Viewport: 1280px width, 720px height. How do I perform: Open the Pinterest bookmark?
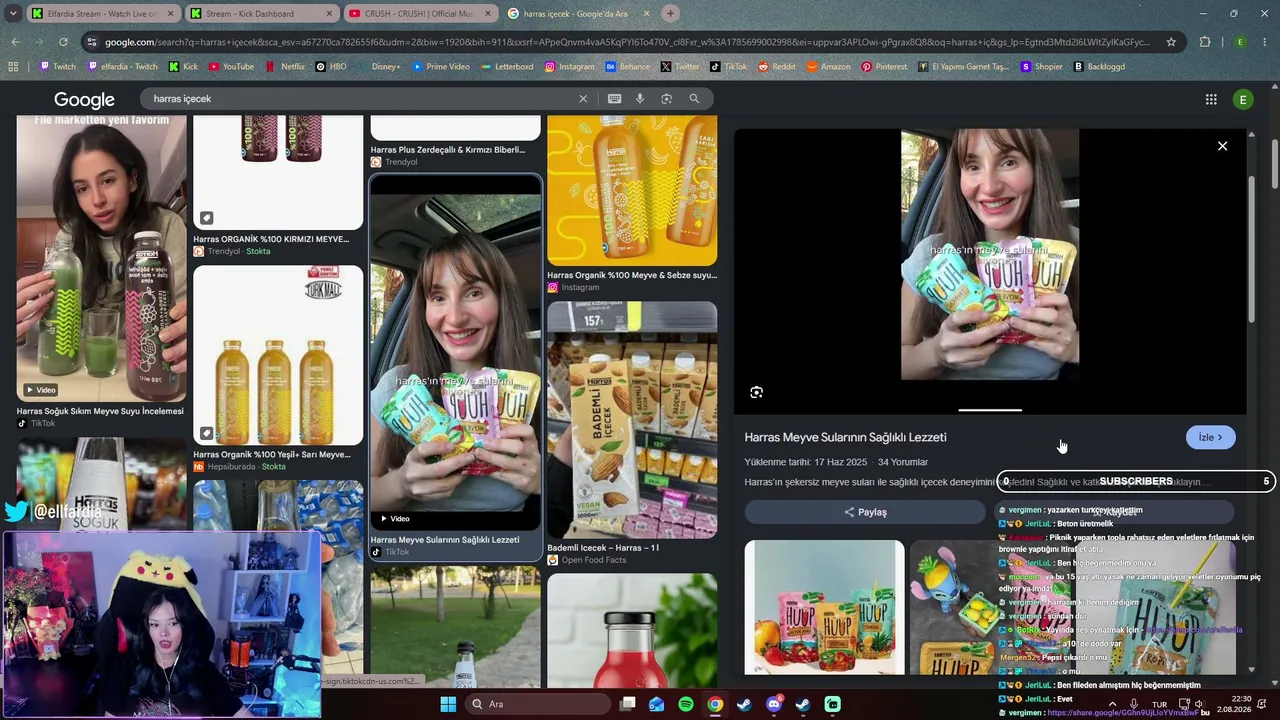pos(884,67)
